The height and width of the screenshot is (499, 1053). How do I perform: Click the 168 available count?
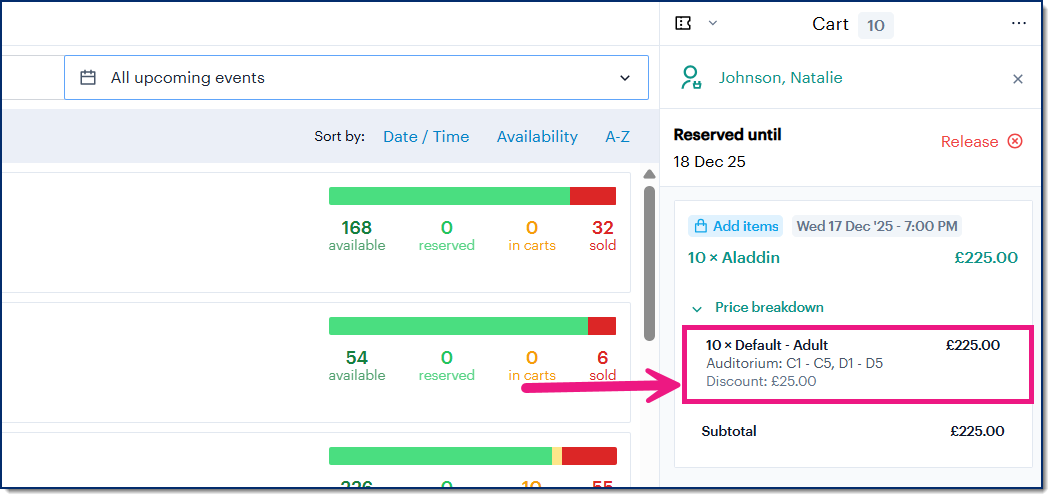click(357, 228)
